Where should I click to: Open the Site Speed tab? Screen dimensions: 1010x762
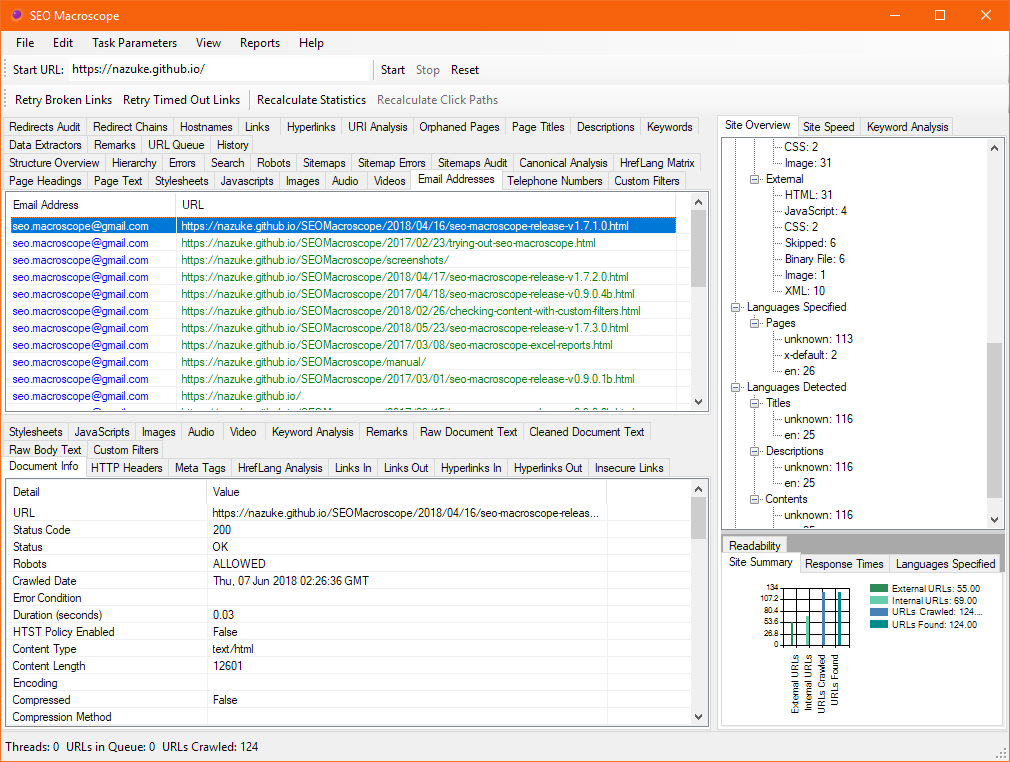pos(828,127)
